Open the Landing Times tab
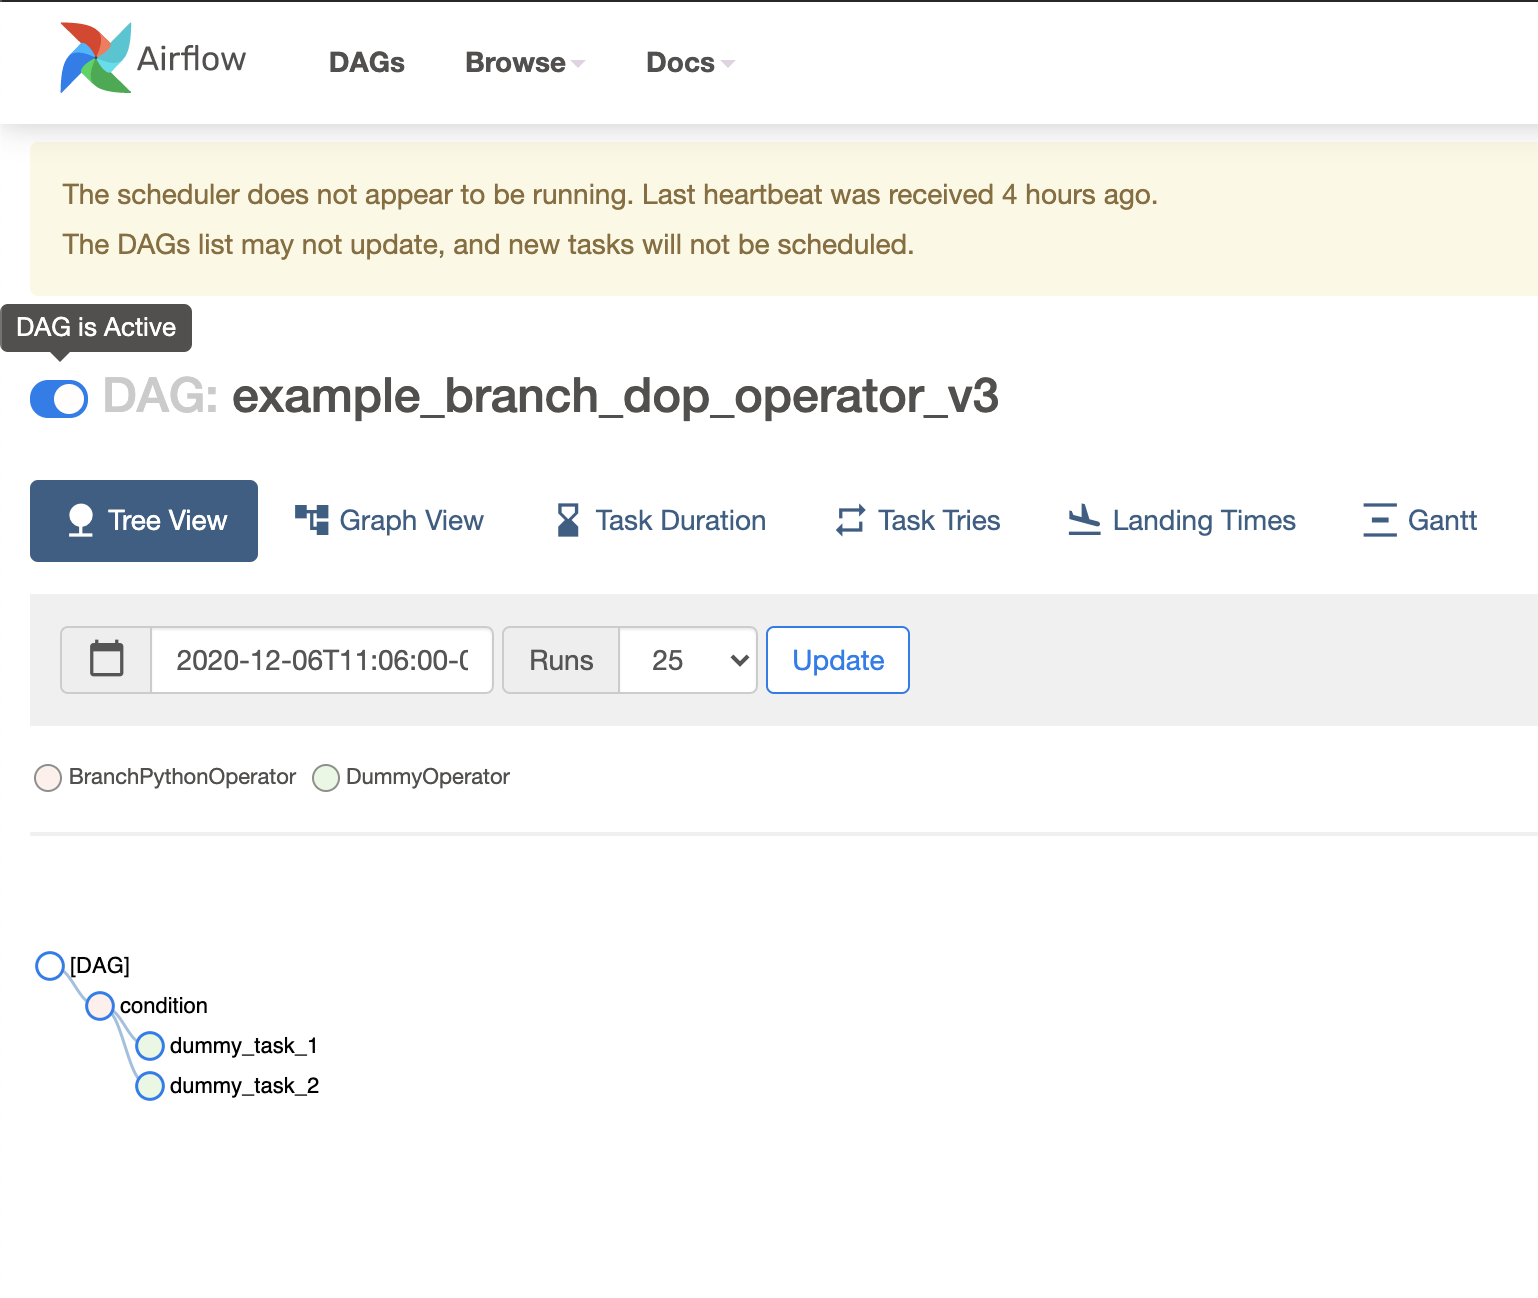 1181,521
